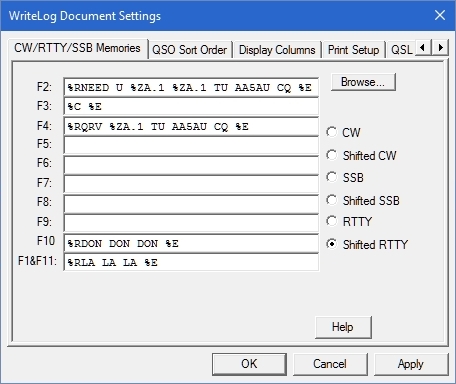Confirm settings with the OK button
The height and width of the screenshot is (384, 456).
point(249,364)
